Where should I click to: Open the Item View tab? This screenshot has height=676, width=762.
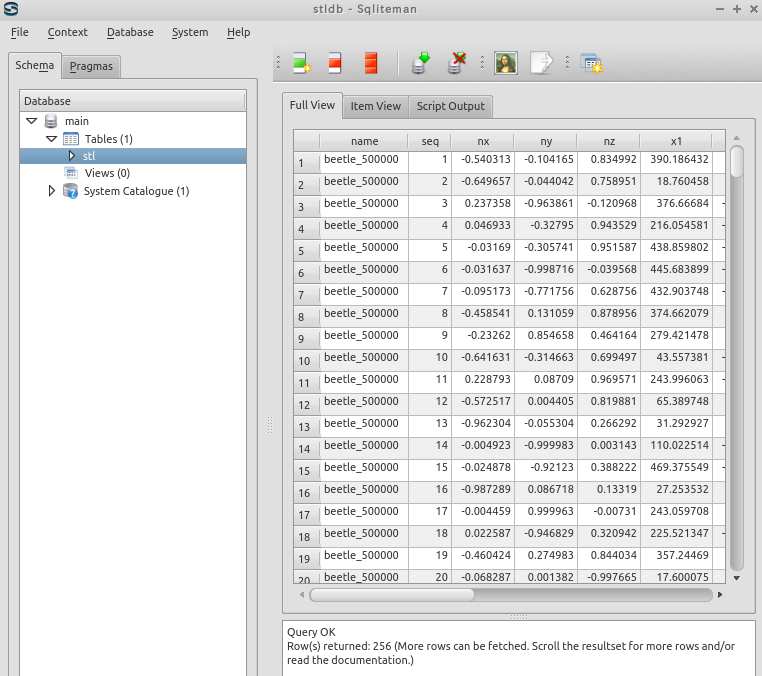coord(375,106)
